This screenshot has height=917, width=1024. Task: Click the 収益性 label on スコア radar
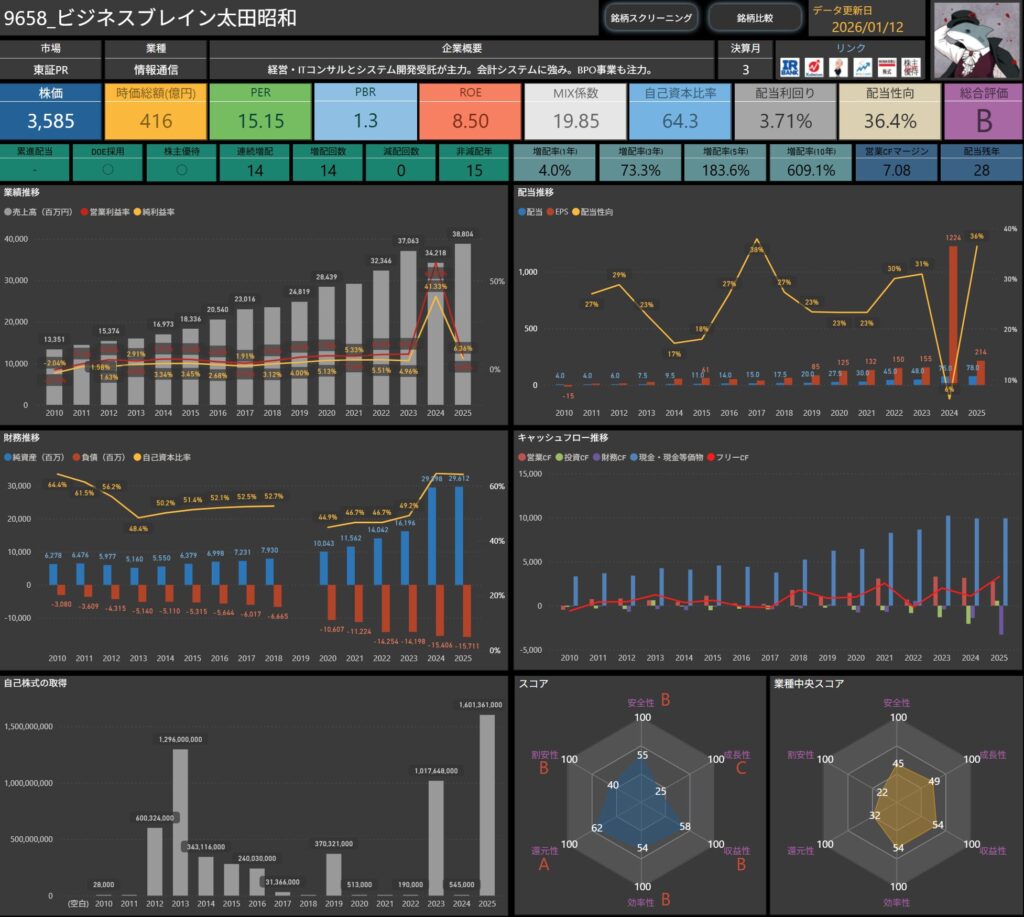[737, 850]
